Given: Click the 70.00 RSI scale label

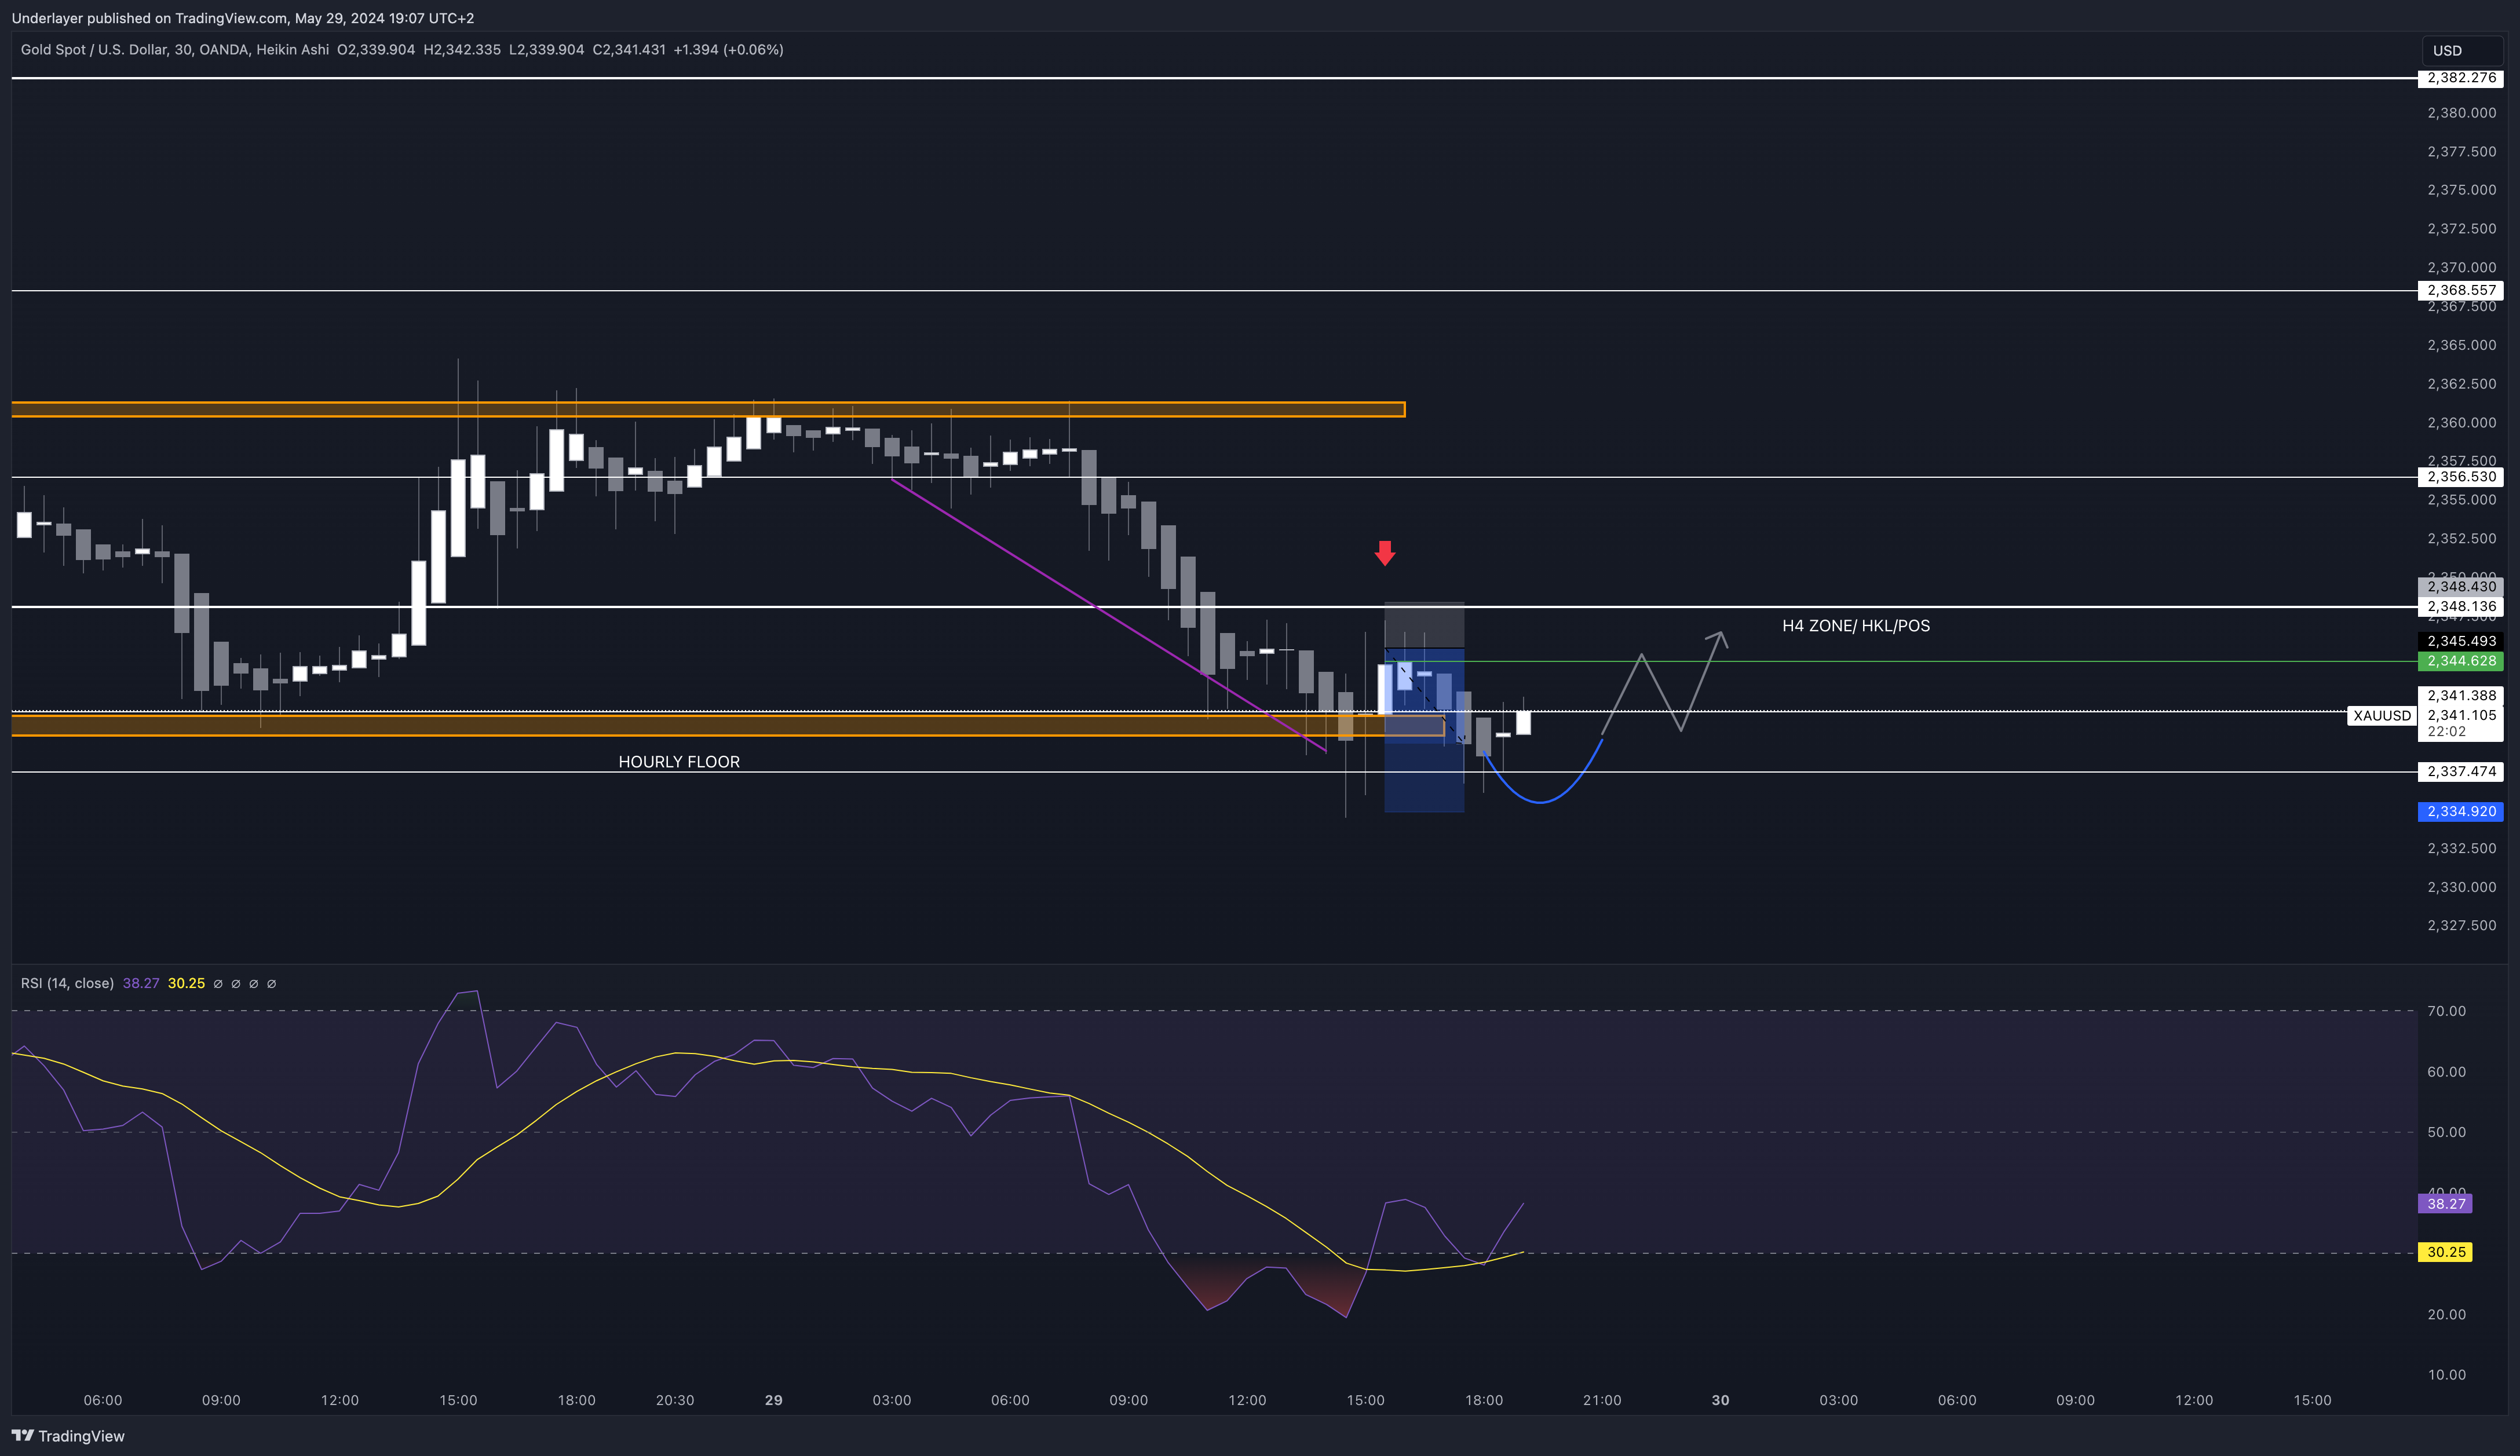Looking at the screenshot, I should click(x=2446, y=1011).
